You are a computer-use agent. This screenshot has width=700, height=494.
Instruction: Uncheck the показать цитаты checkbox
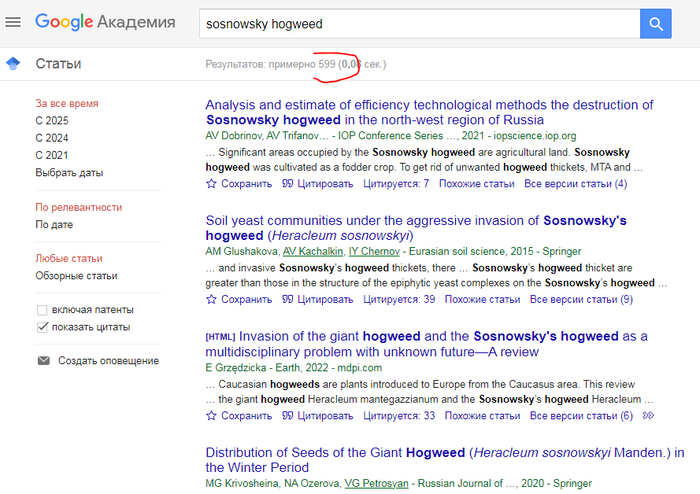point(42,327)
